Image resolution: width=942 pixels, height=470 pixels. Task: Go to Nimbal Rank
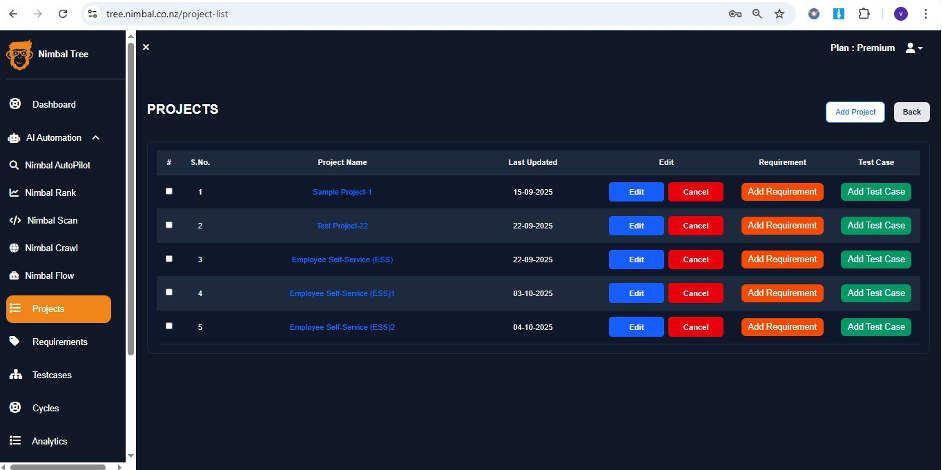point(50,193)
